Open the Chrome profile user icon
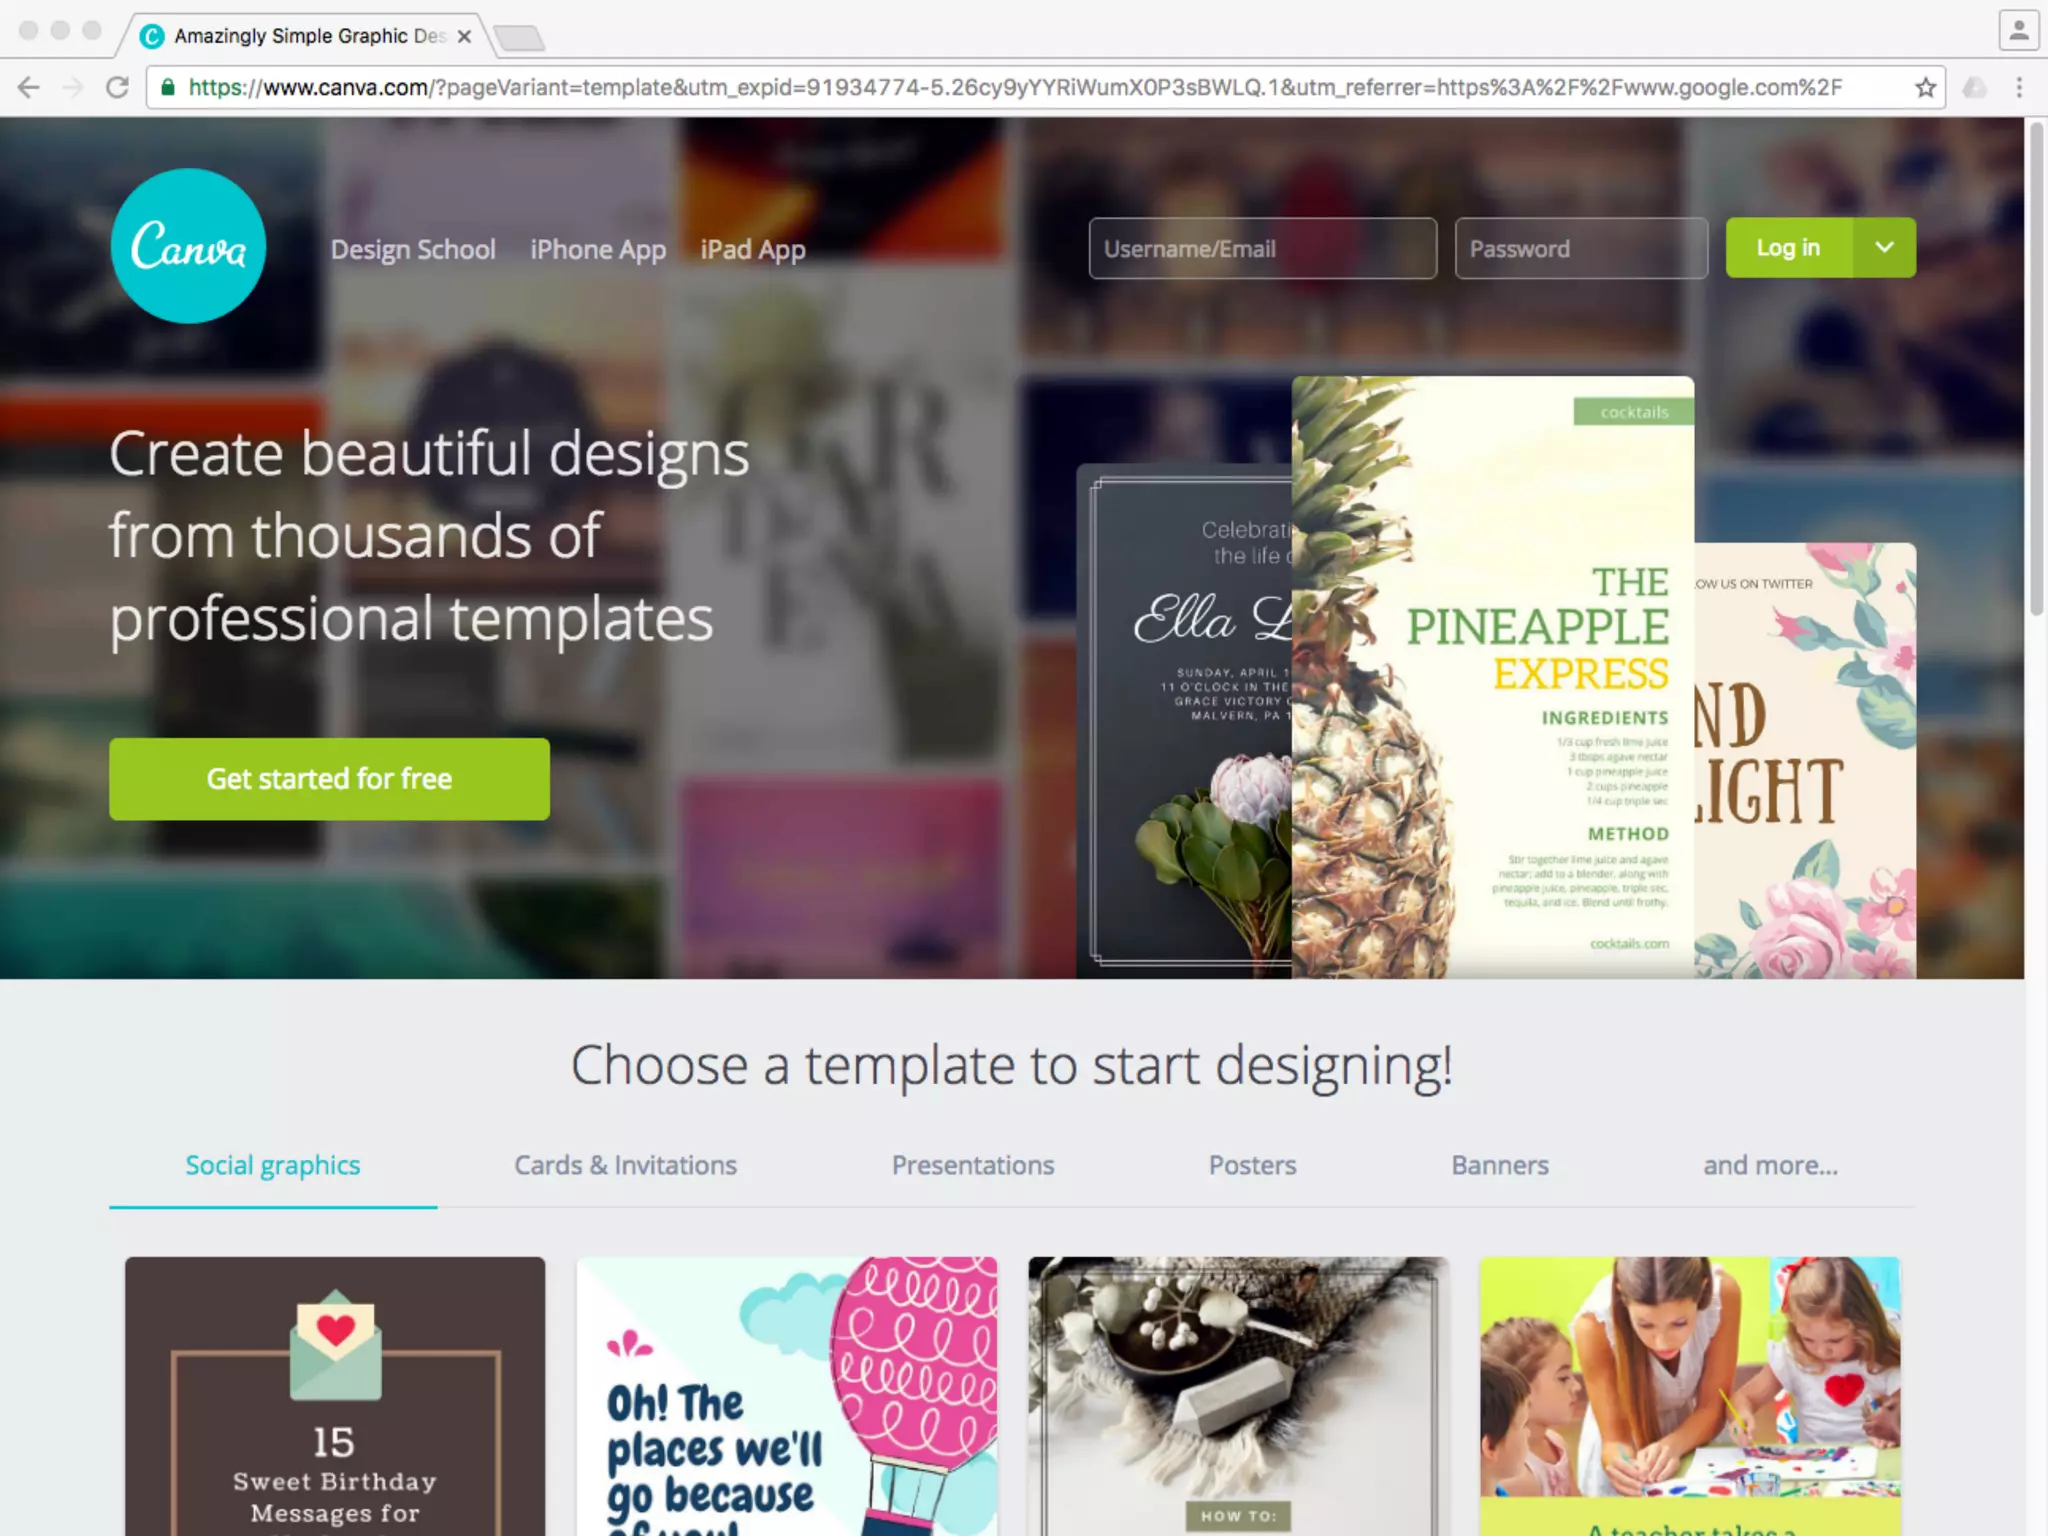The height and width of the screenshot is (1536, 2048). point(2019,30)
